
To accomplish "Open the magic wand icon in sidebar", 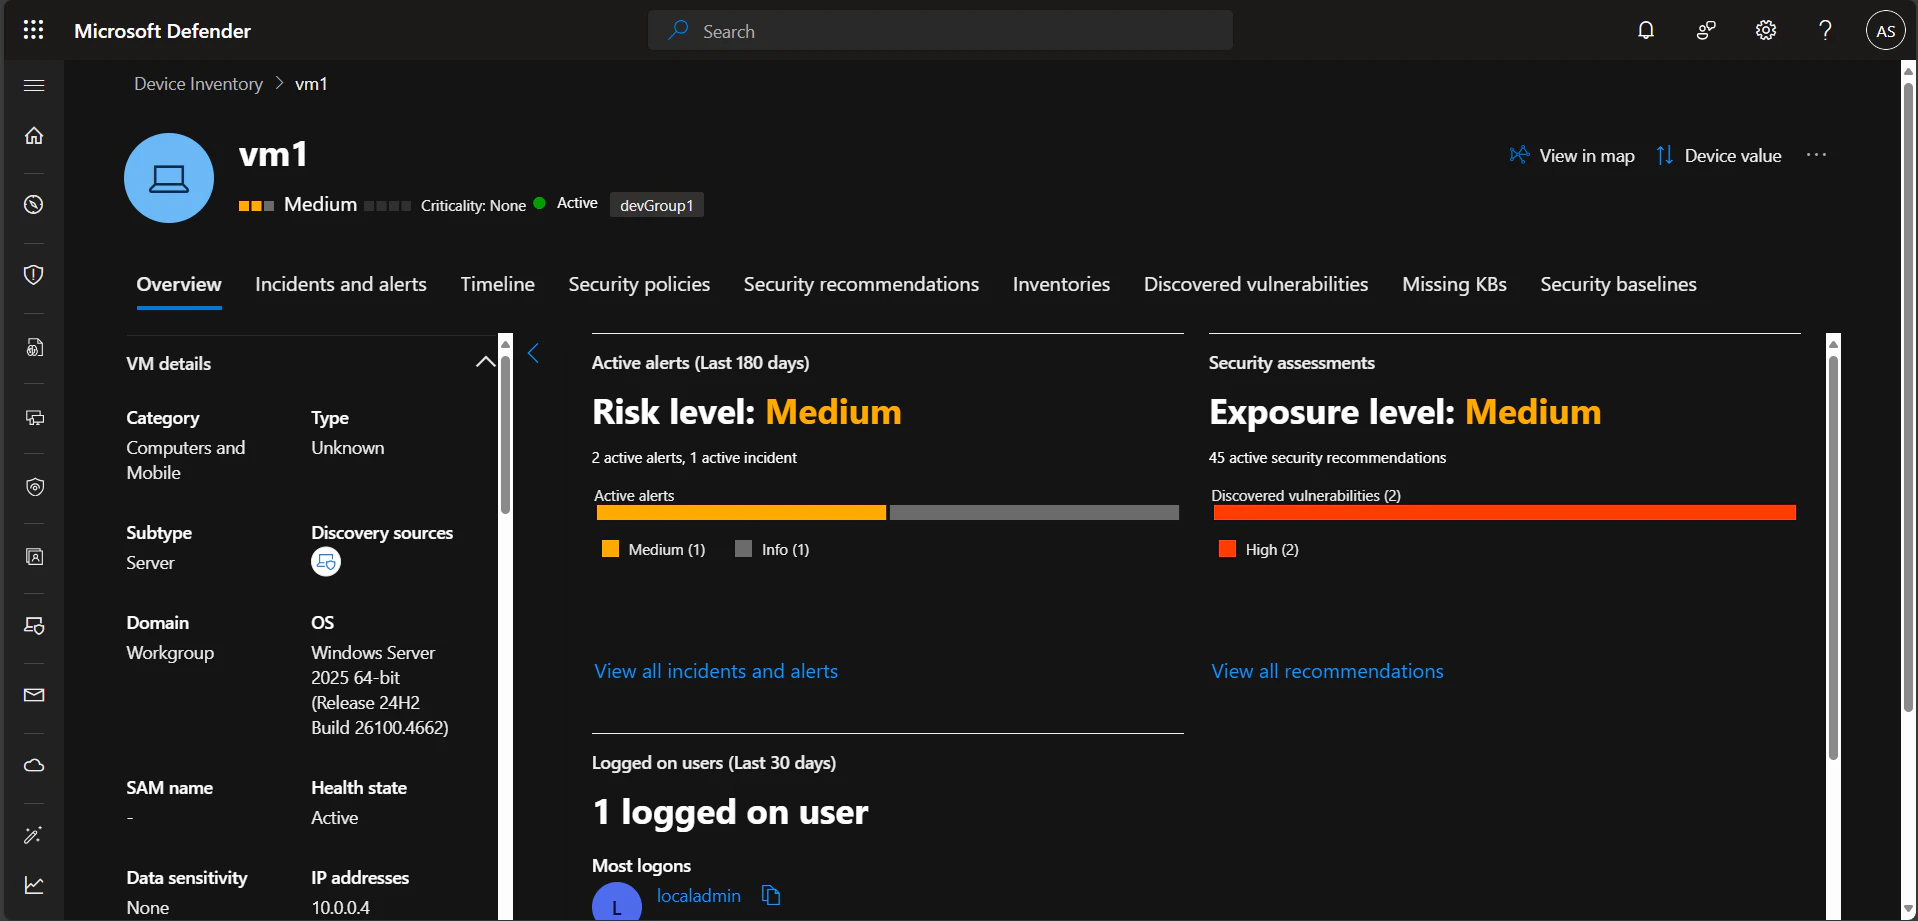I will [x=34, y=835].
